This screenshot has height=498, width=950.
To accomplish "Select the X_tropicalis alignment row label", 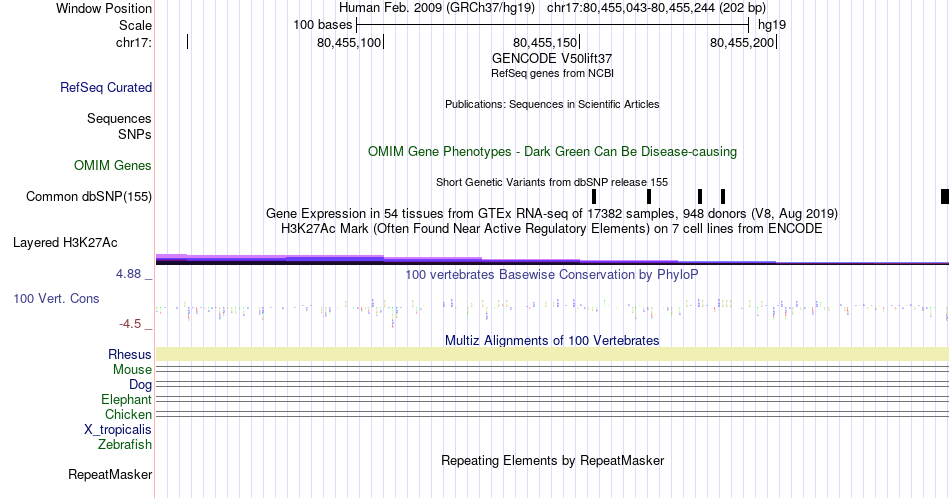I will point(118,430).
